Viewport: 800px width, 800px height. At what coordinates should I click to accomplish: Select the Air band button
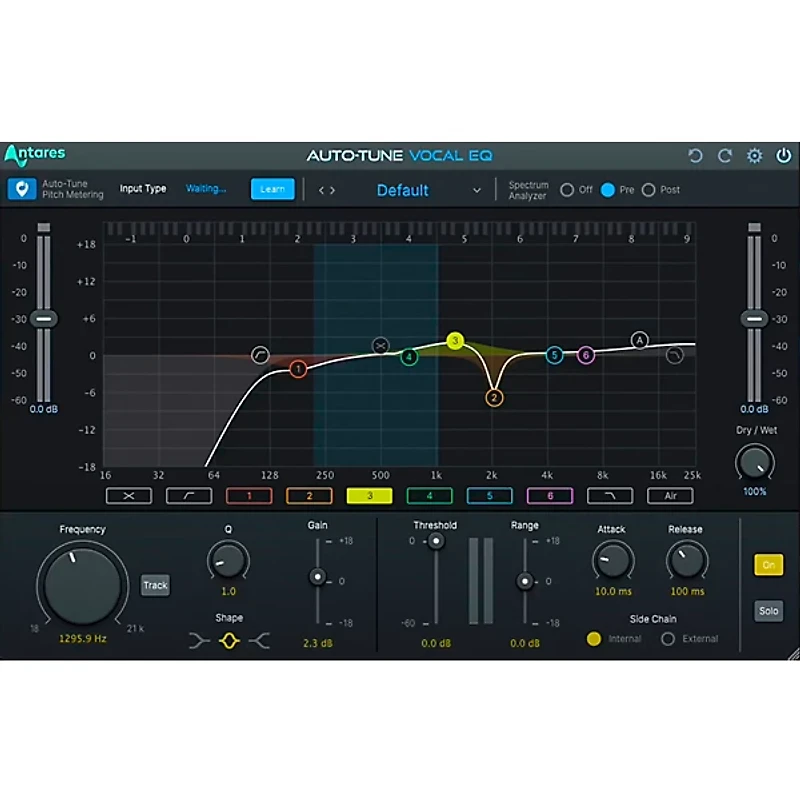[670, 495]
